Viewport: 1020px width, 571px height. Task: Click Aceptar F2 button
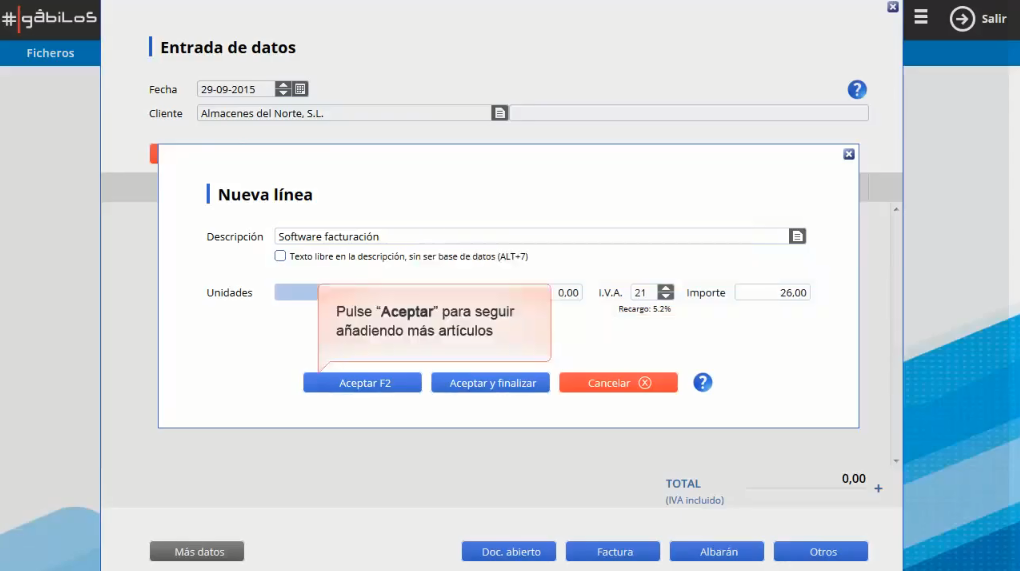click(x=362, y=383)
